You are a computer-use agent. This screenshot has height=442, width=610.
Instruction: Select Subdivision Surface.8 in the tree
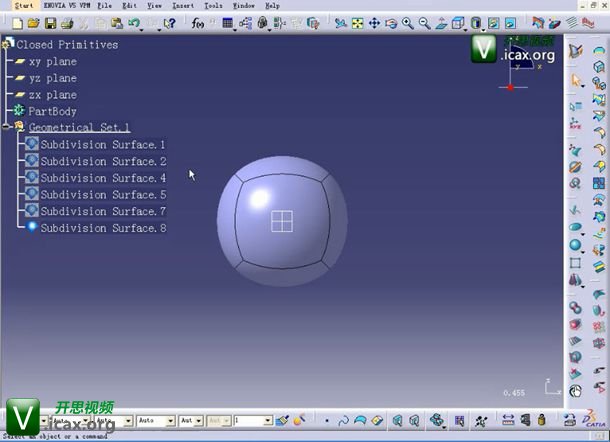coord(102,228)
